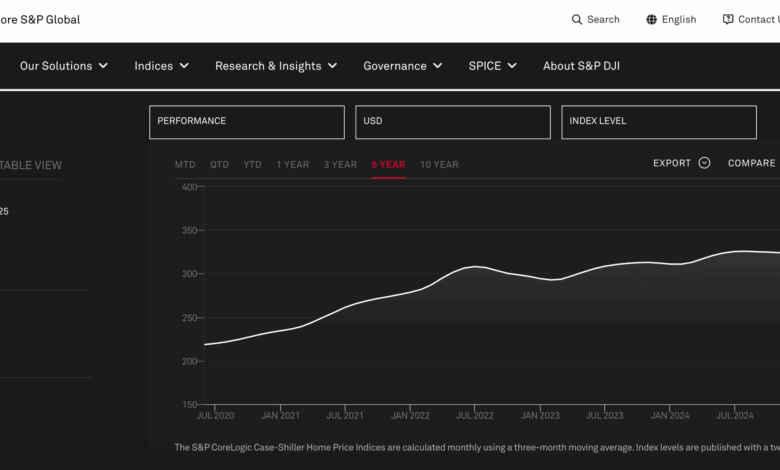
Task: Select the 10 Year time range
Action: click(x=439, y=165)
